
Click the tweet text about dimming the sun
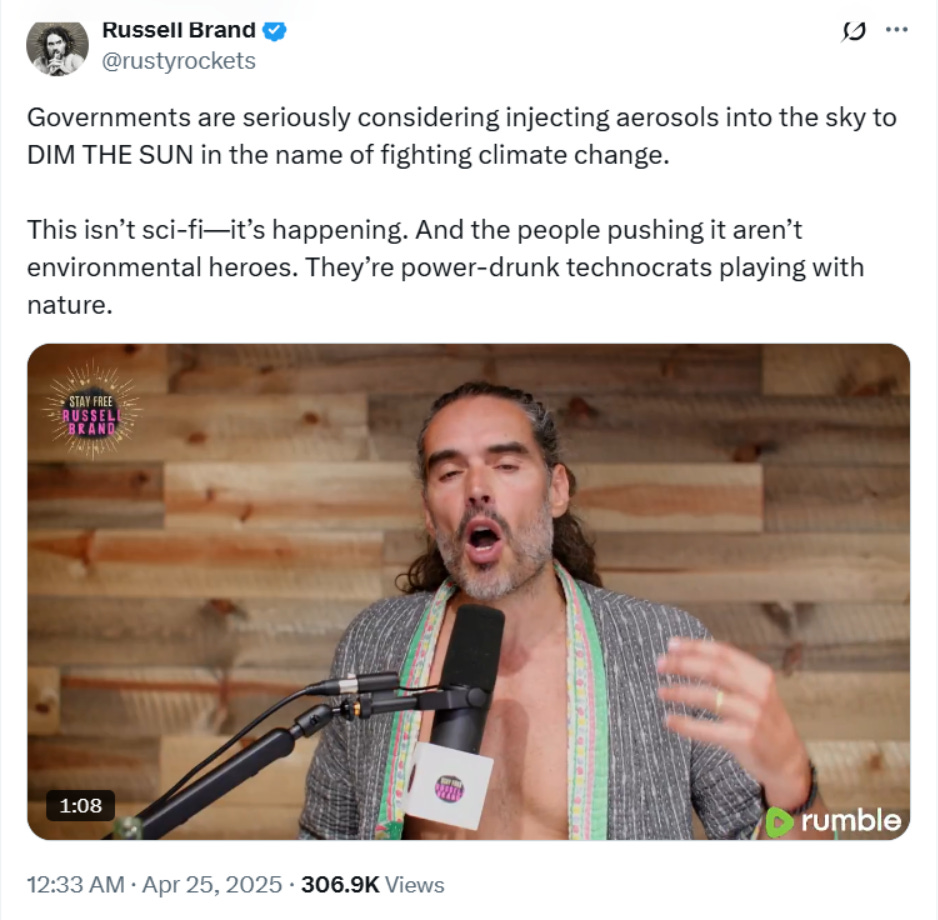tap(461, 136)
